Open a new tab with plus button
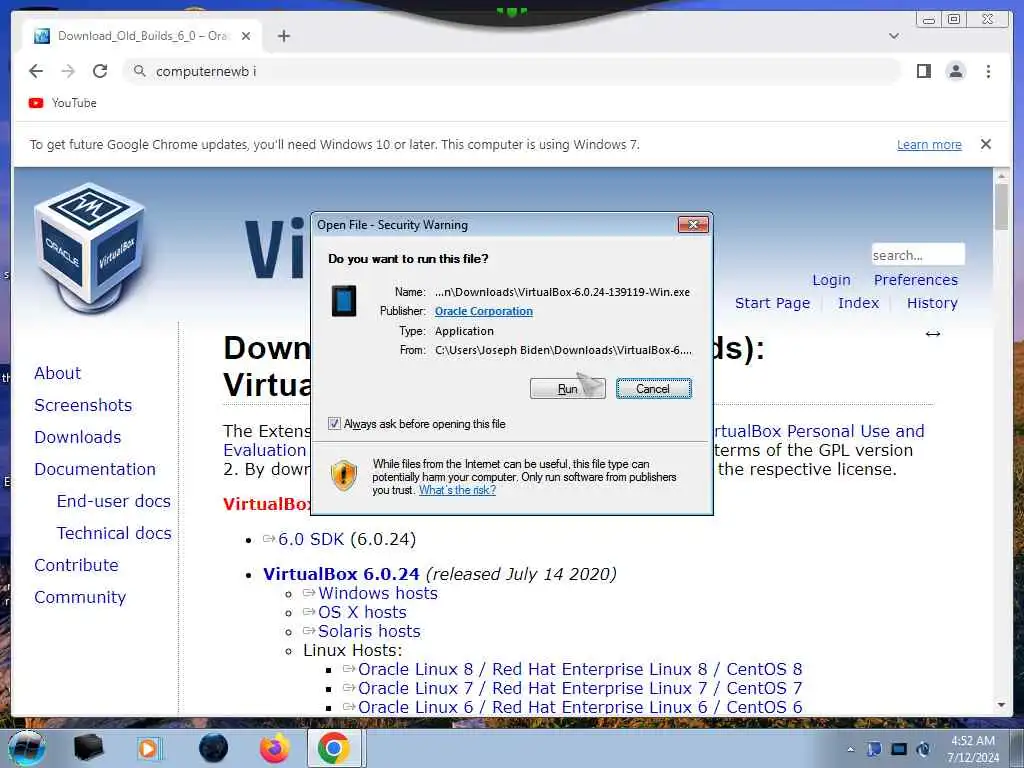 [x=283, y=36]
